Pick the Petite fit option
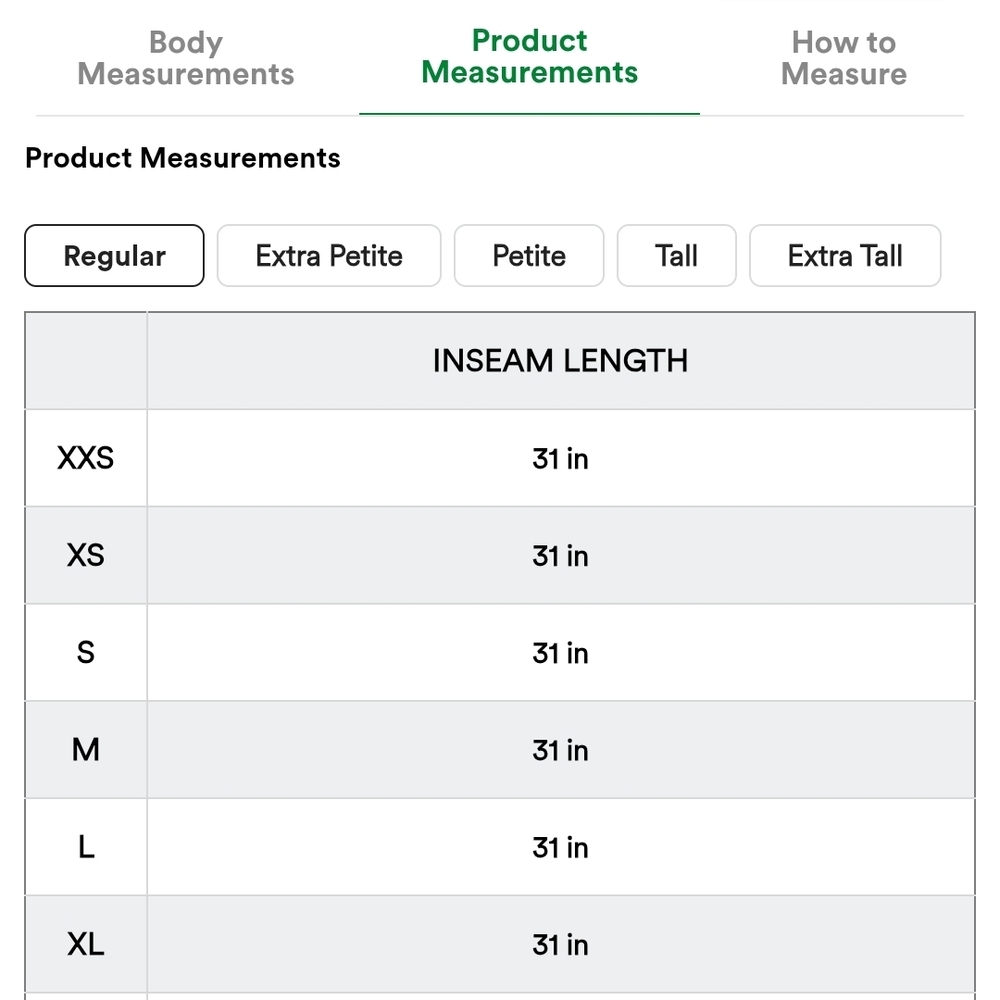This screenshot has height=1000, width=1000. [529, 256]
